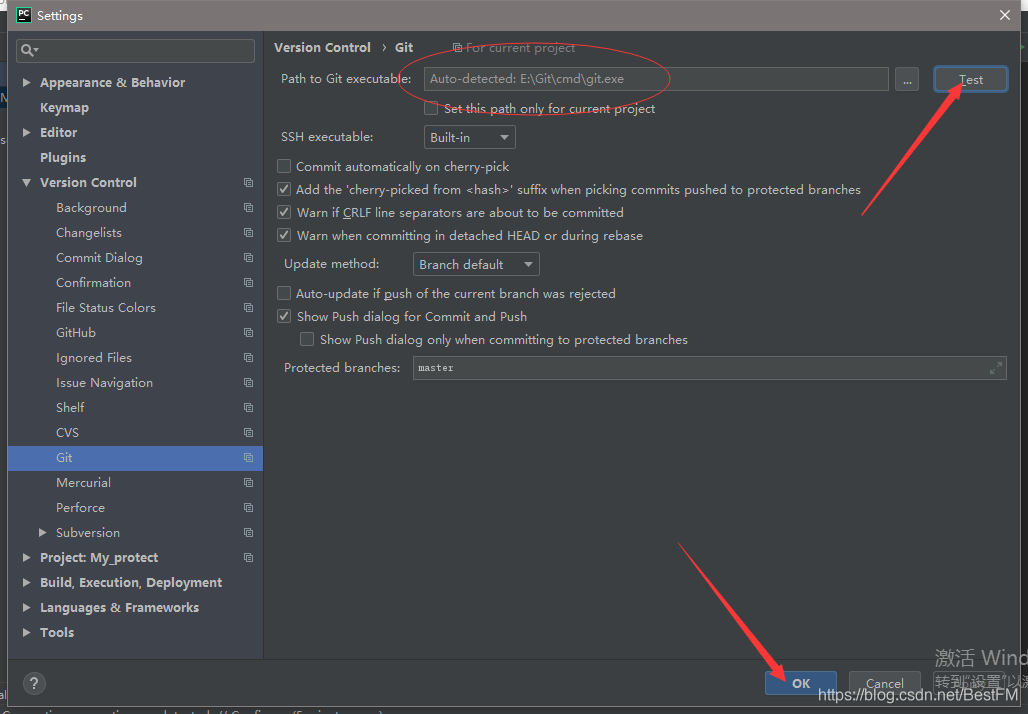Viewport: 1028px width, 714px height.
Task: Expand Appearance & Behavior section
Action: (x=26, y=82)
